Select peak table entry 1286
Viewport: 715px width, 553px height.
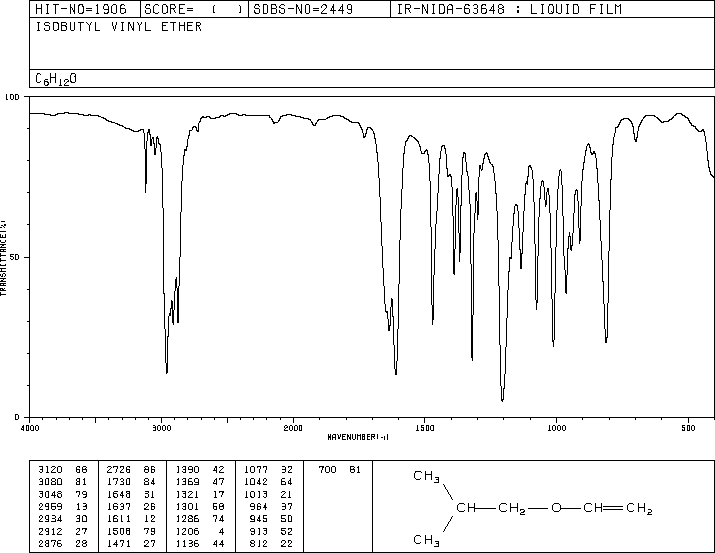click(187, 519)
